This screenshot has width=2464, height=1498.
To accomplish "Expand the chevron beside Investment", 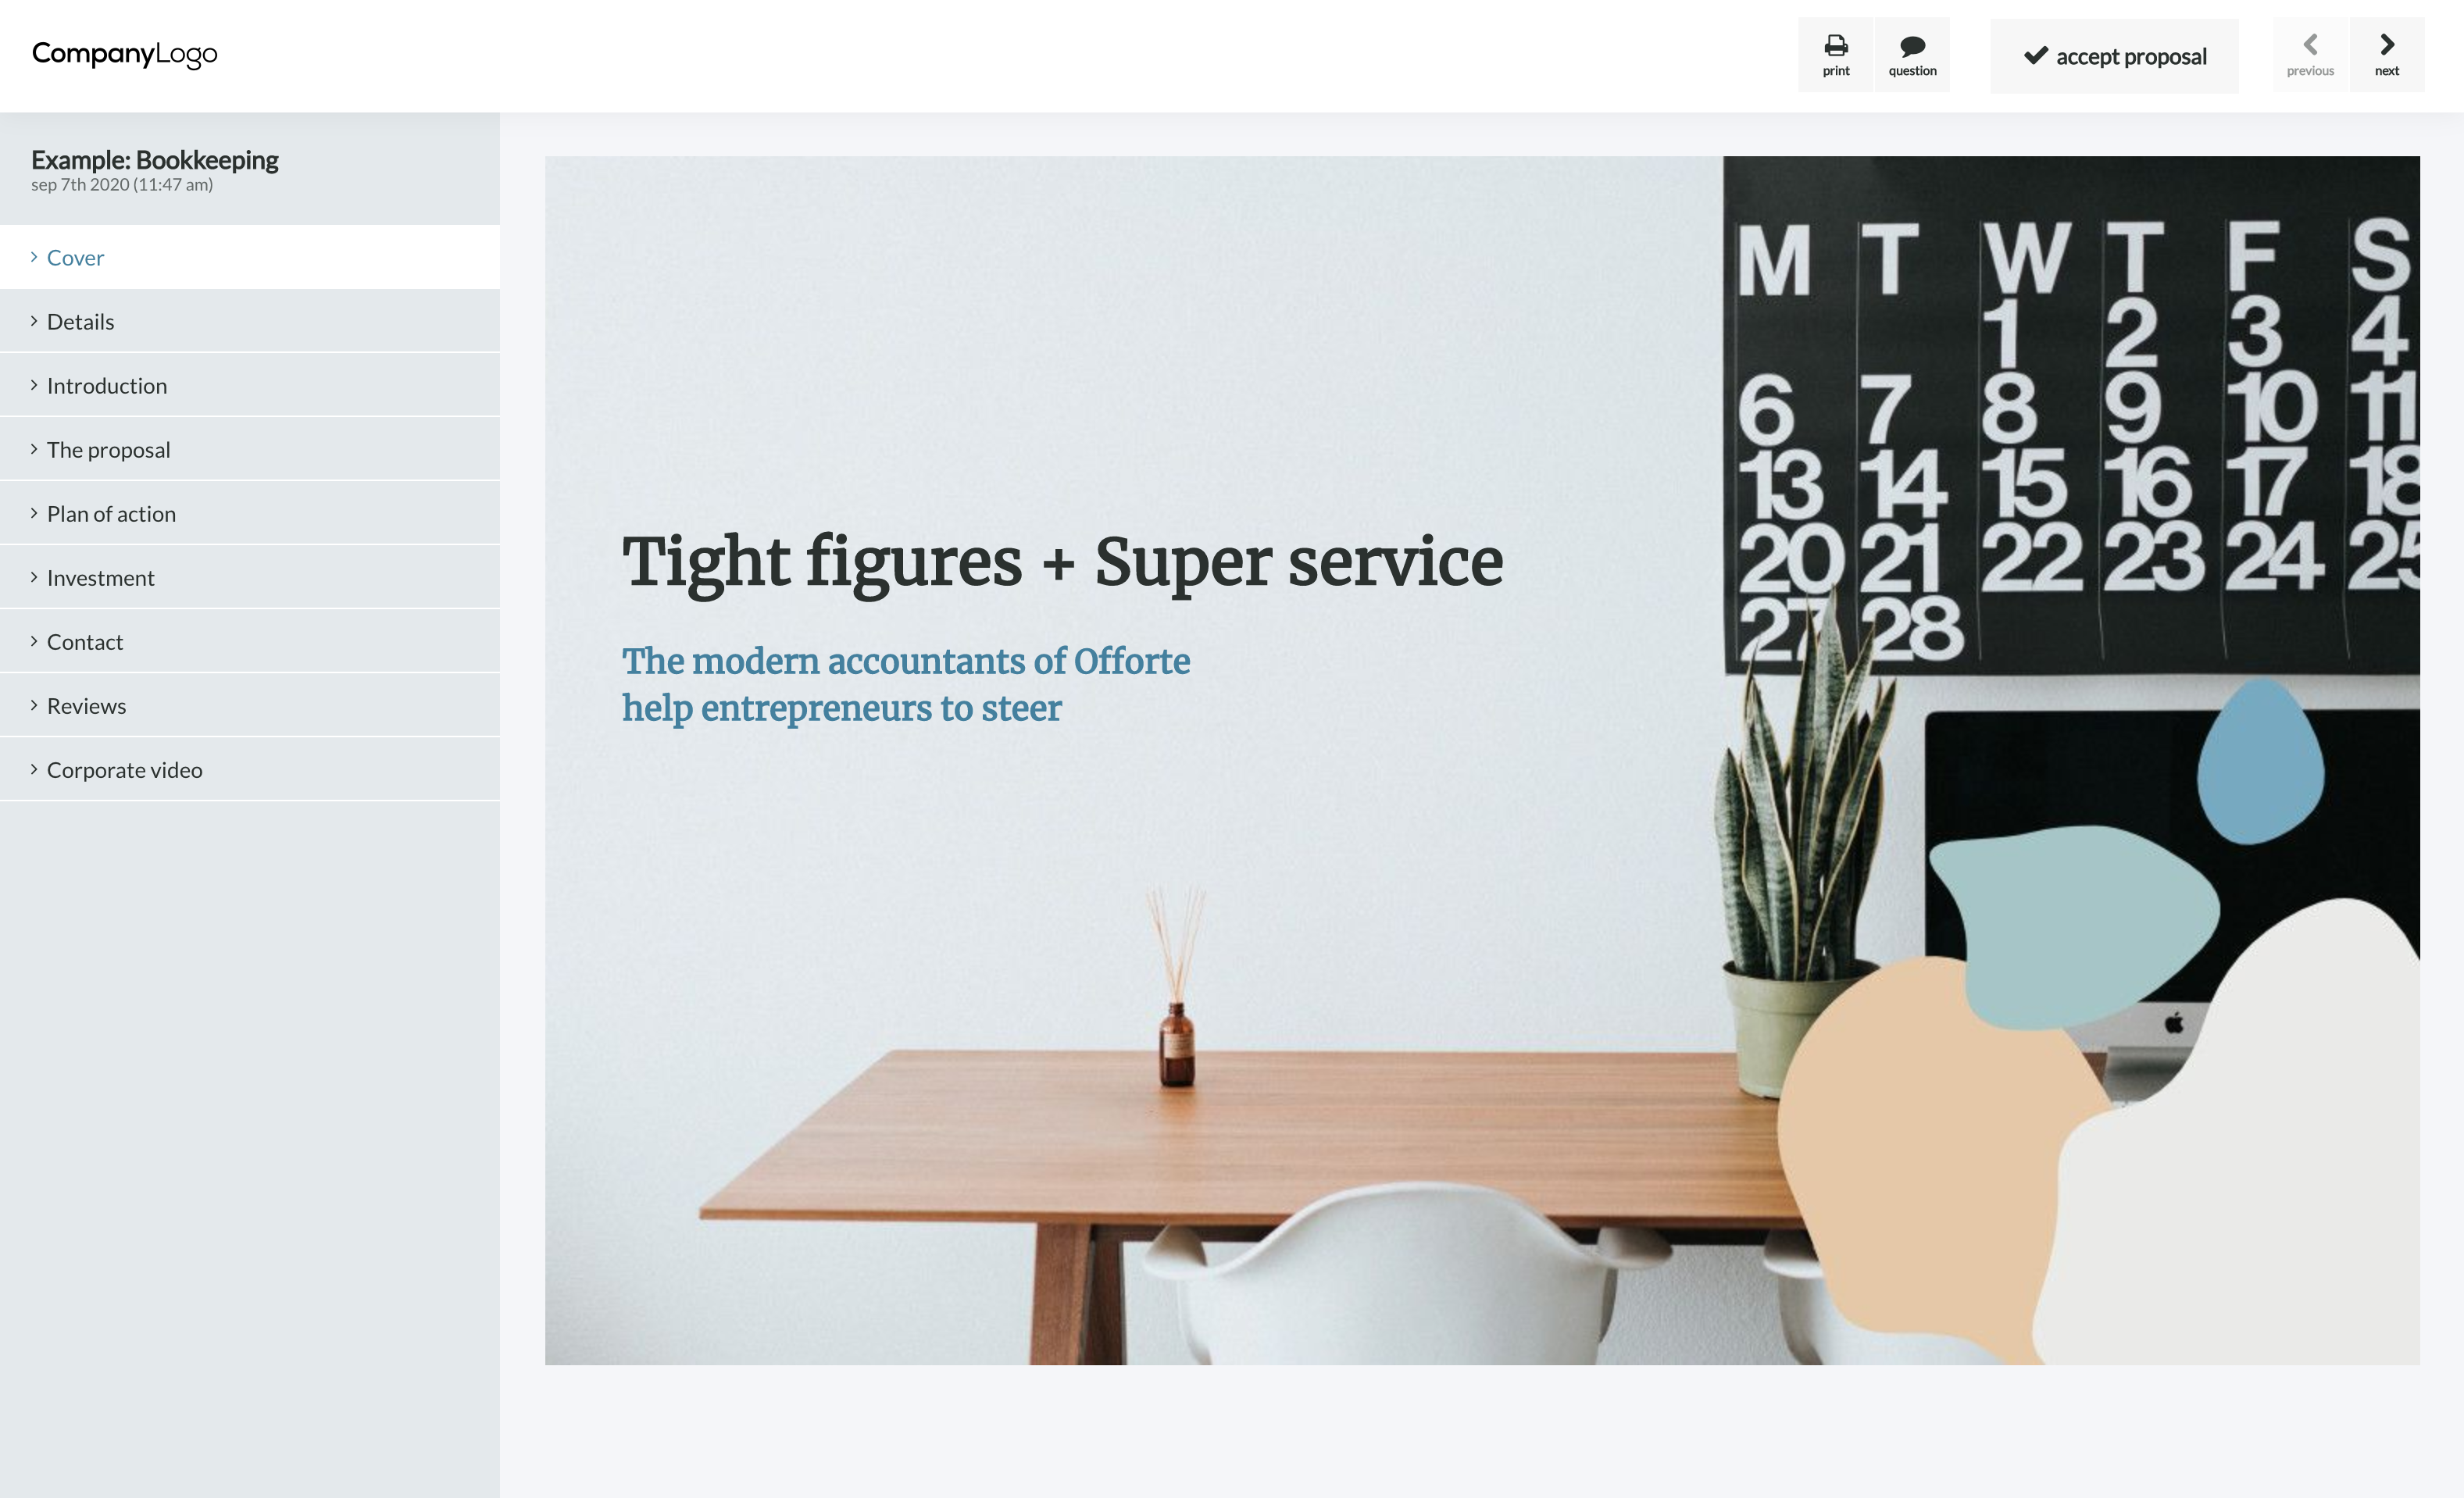I will (34, 577).
